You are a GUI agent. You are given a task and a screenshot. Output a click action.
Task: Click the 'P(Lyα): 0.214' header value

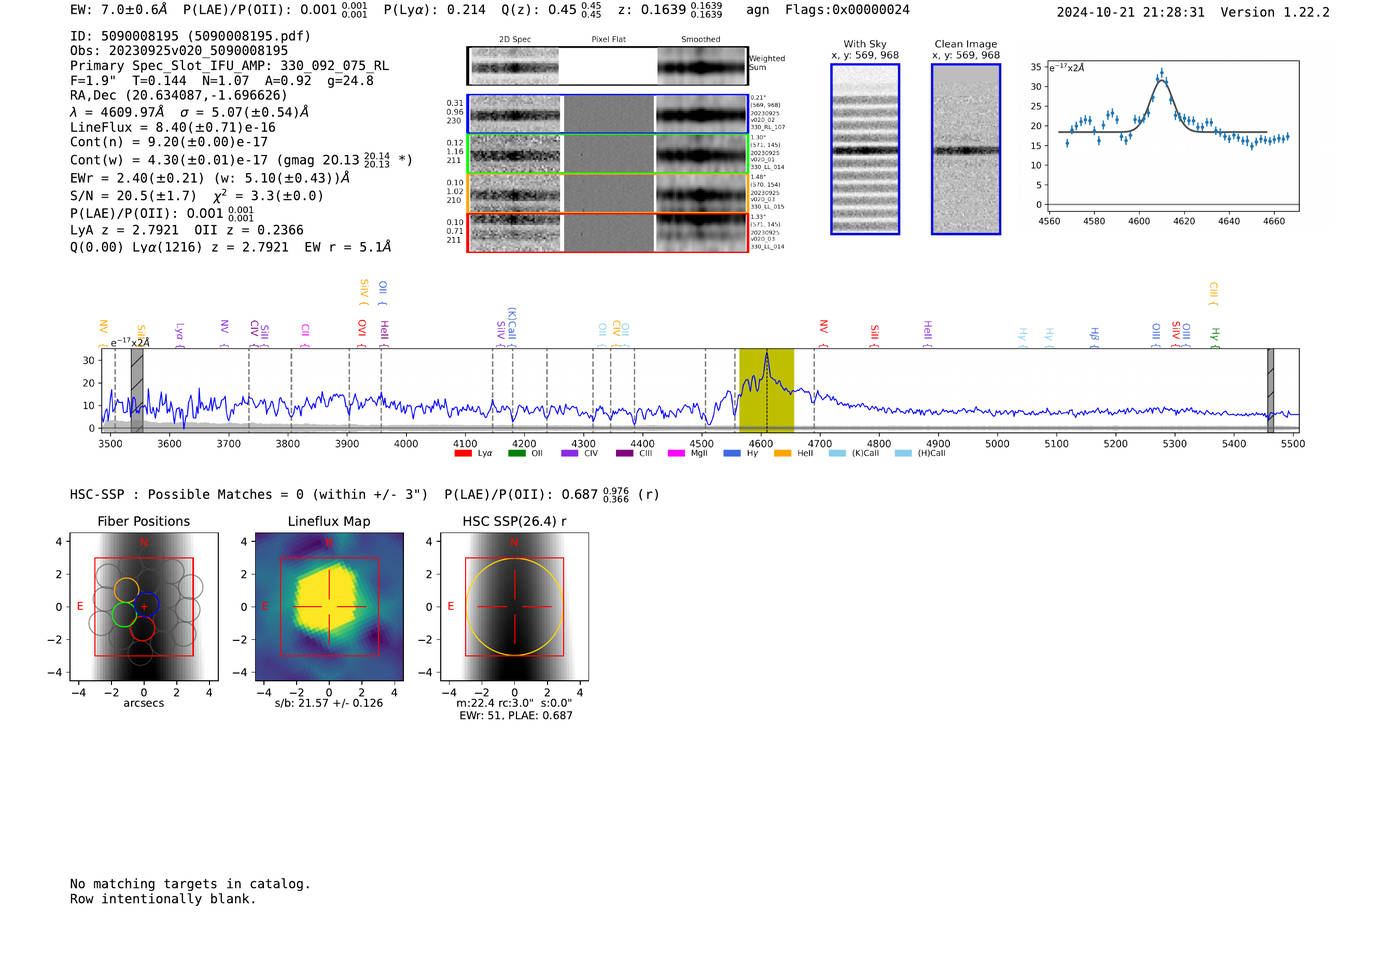[x=433, y=10]
